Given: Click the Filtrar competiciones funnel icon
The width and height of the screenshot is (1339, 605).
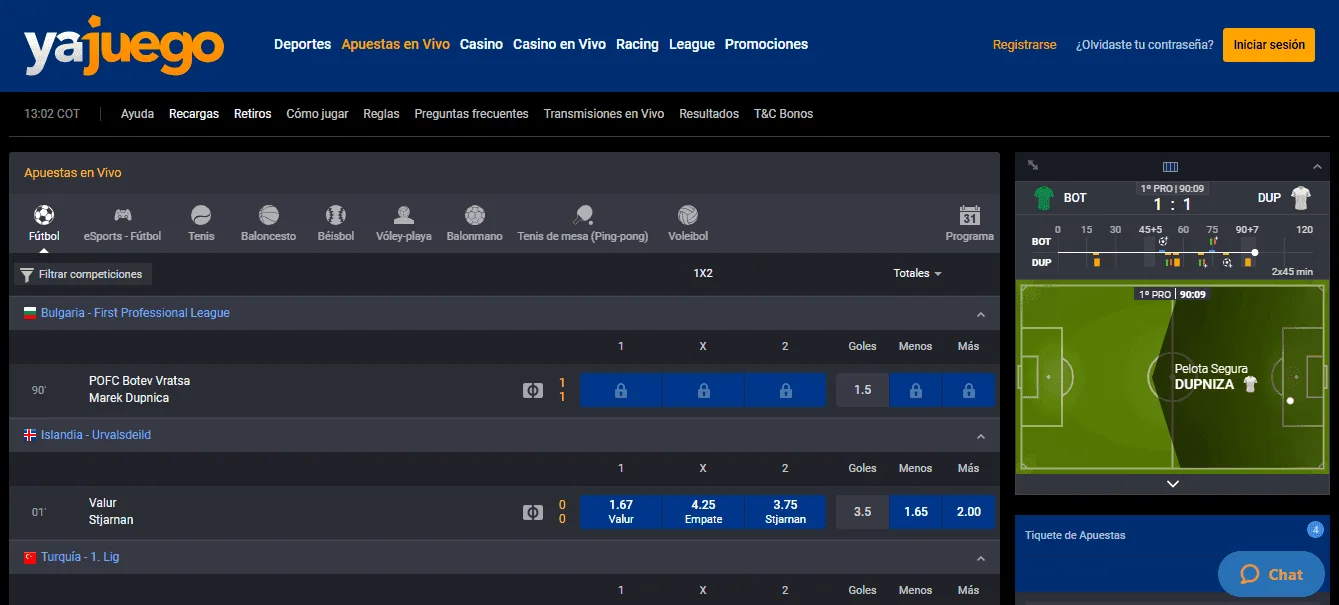Looking at the screenshot, I should click(27, 274).
